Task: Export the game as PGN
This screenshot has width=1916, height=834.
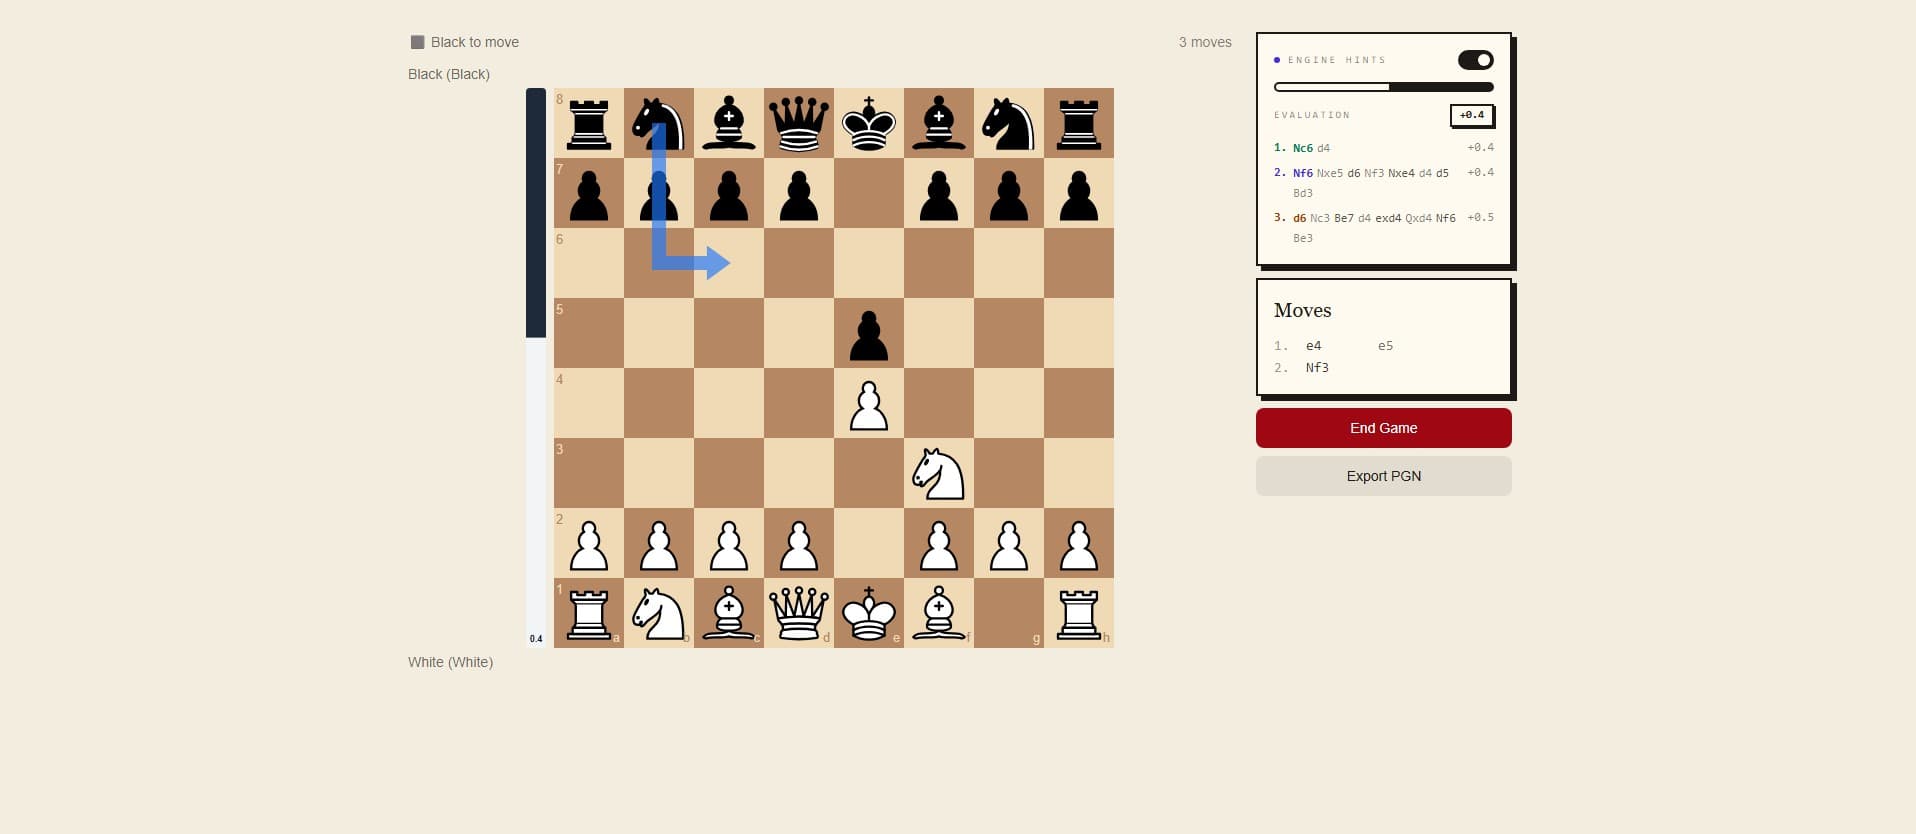Action: (x=1383, y=476)
